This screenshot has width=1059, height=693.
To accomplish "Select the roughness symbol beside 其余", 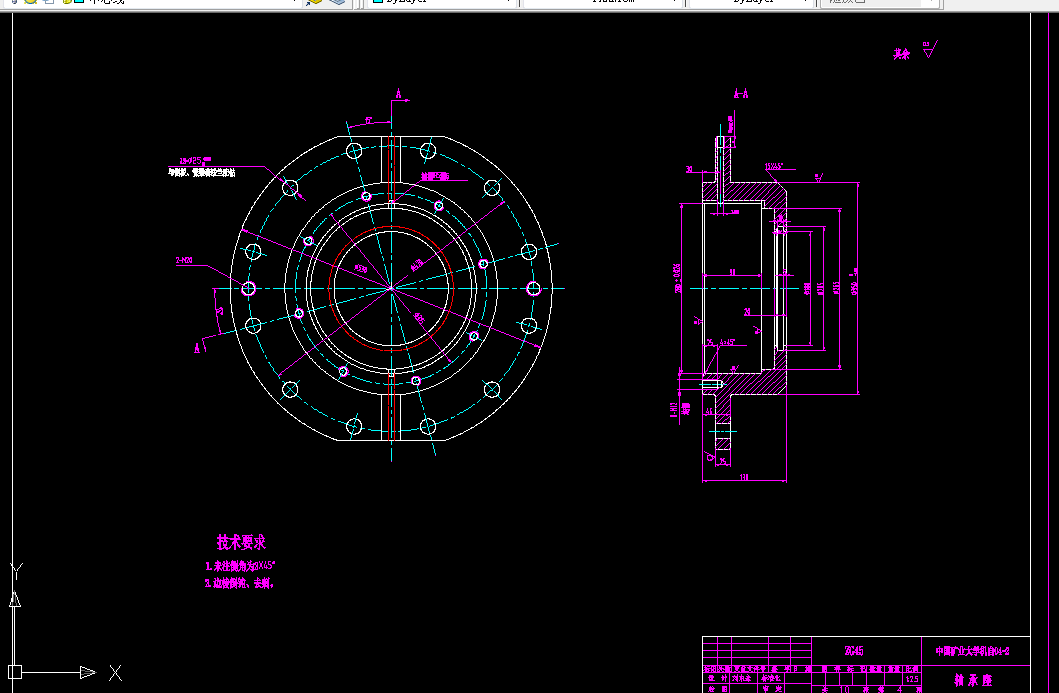I will coord(930,50).
